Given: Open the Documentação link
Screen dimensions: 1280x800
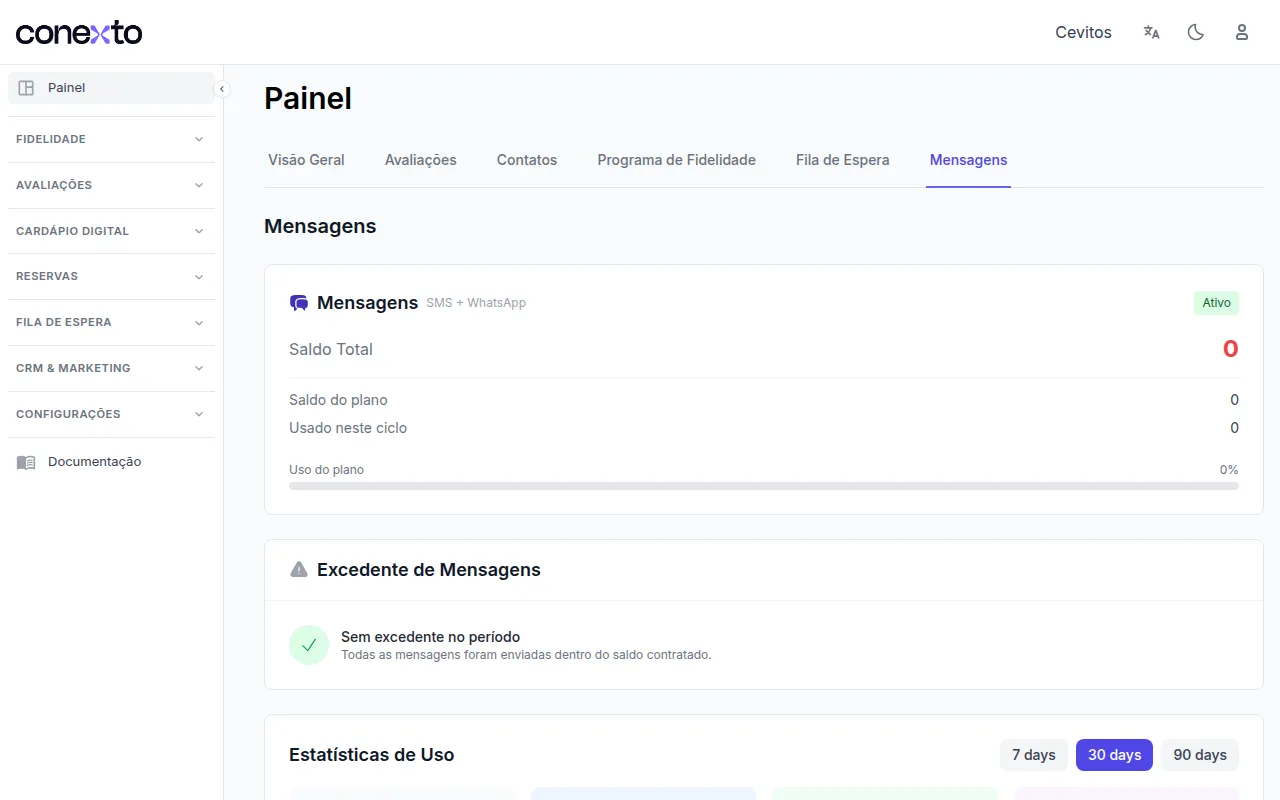Looking at the screenshot, I should tap(111, 462).
